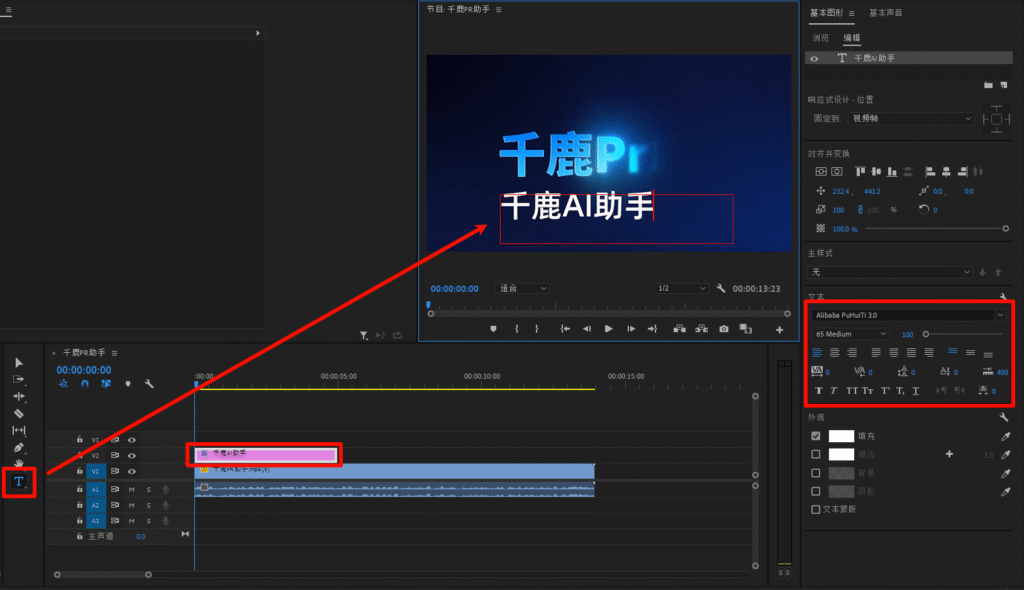Select the Pen tool in toolbar
1024x590 pixels.
click(18, 447)
